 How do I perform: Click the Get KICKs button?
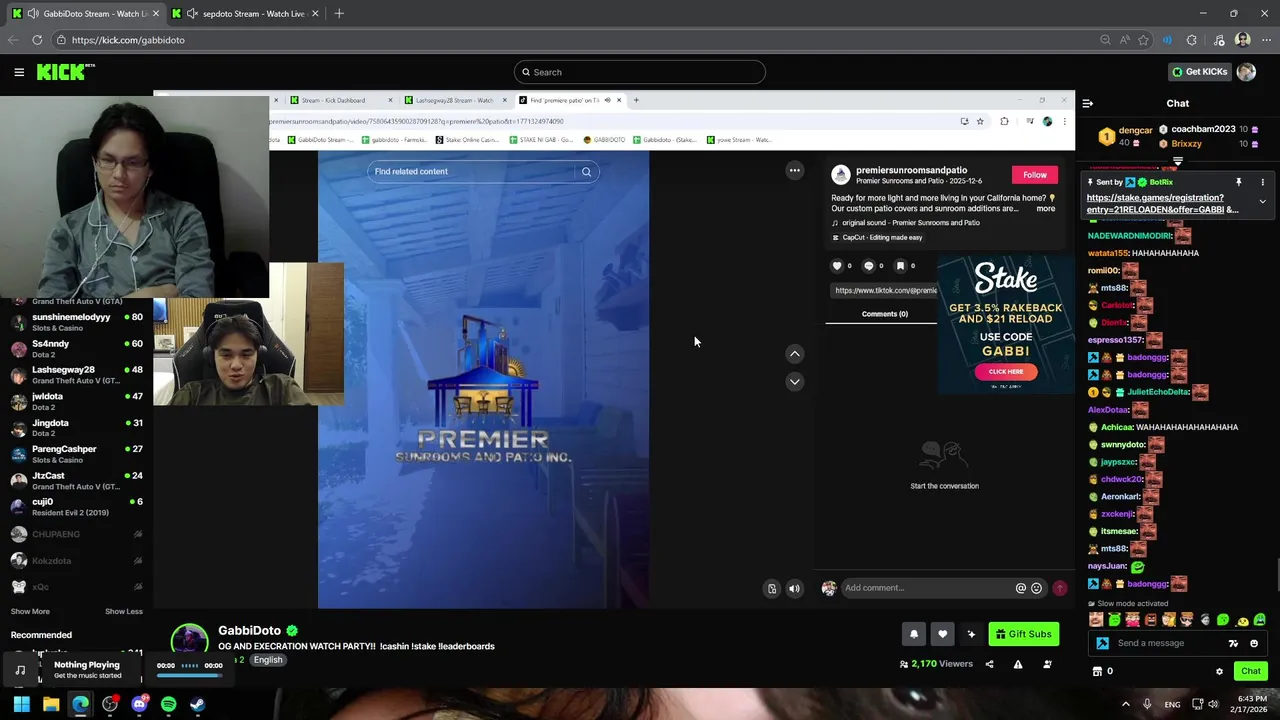1199,72
